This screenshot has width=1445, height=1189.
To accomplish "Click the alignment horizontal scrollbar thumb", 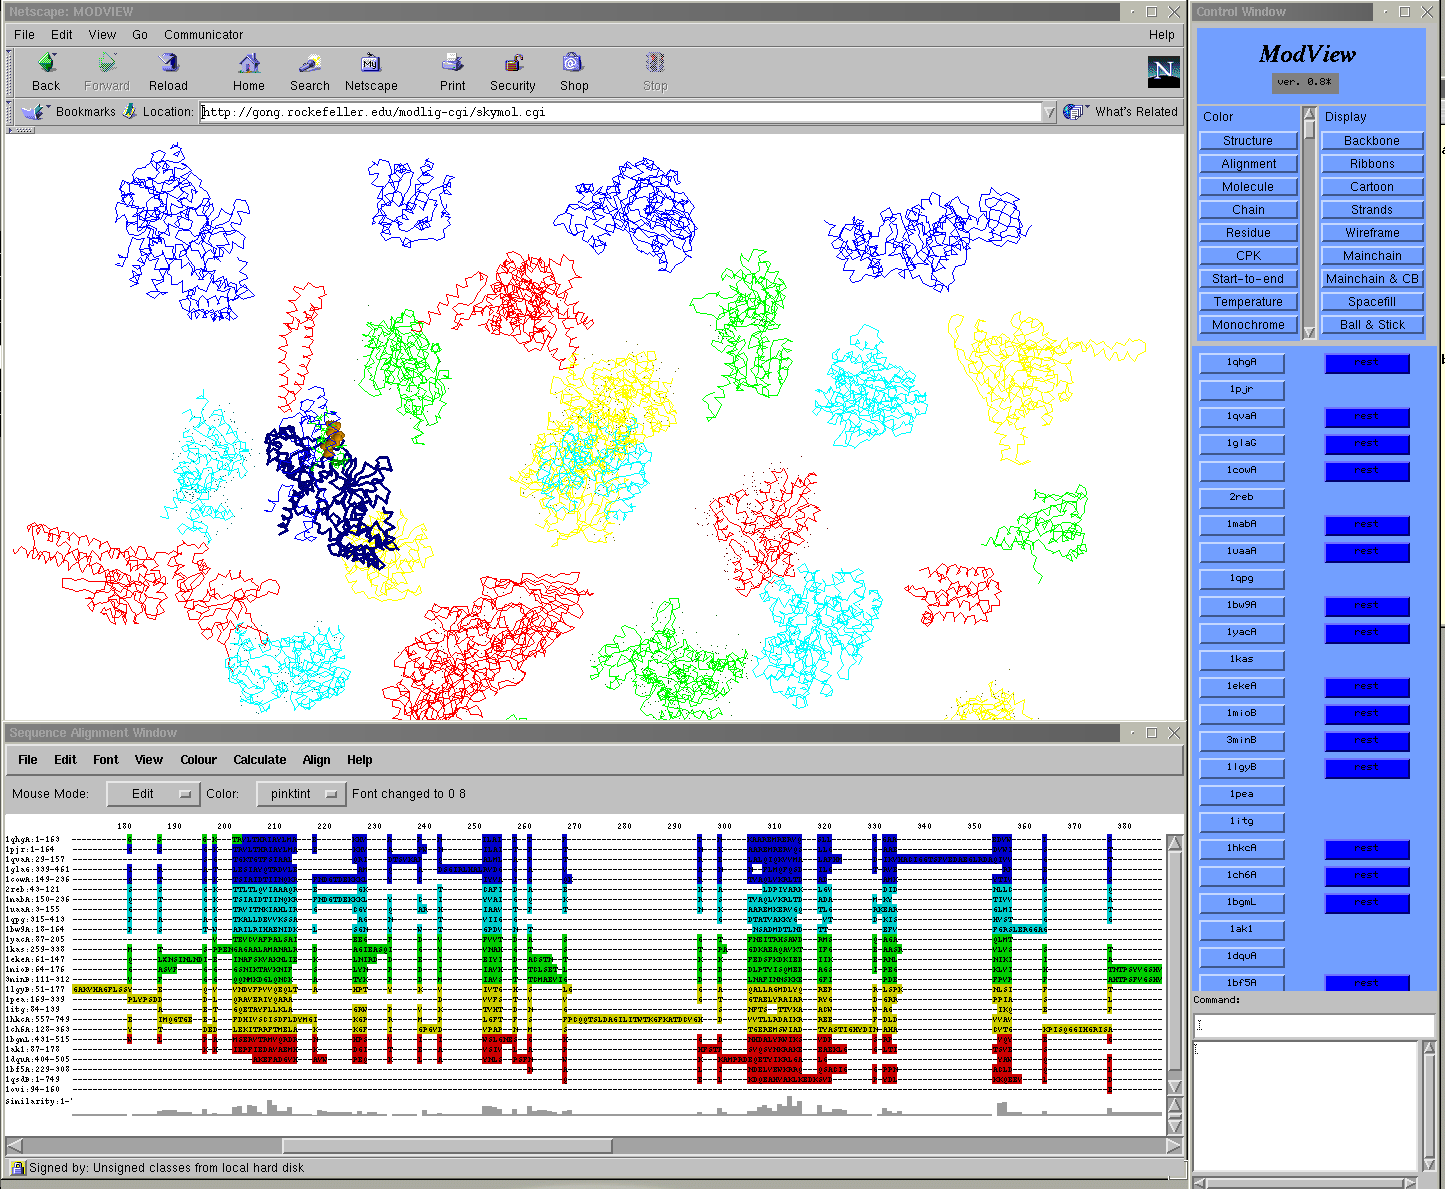I will point(447,1146).
